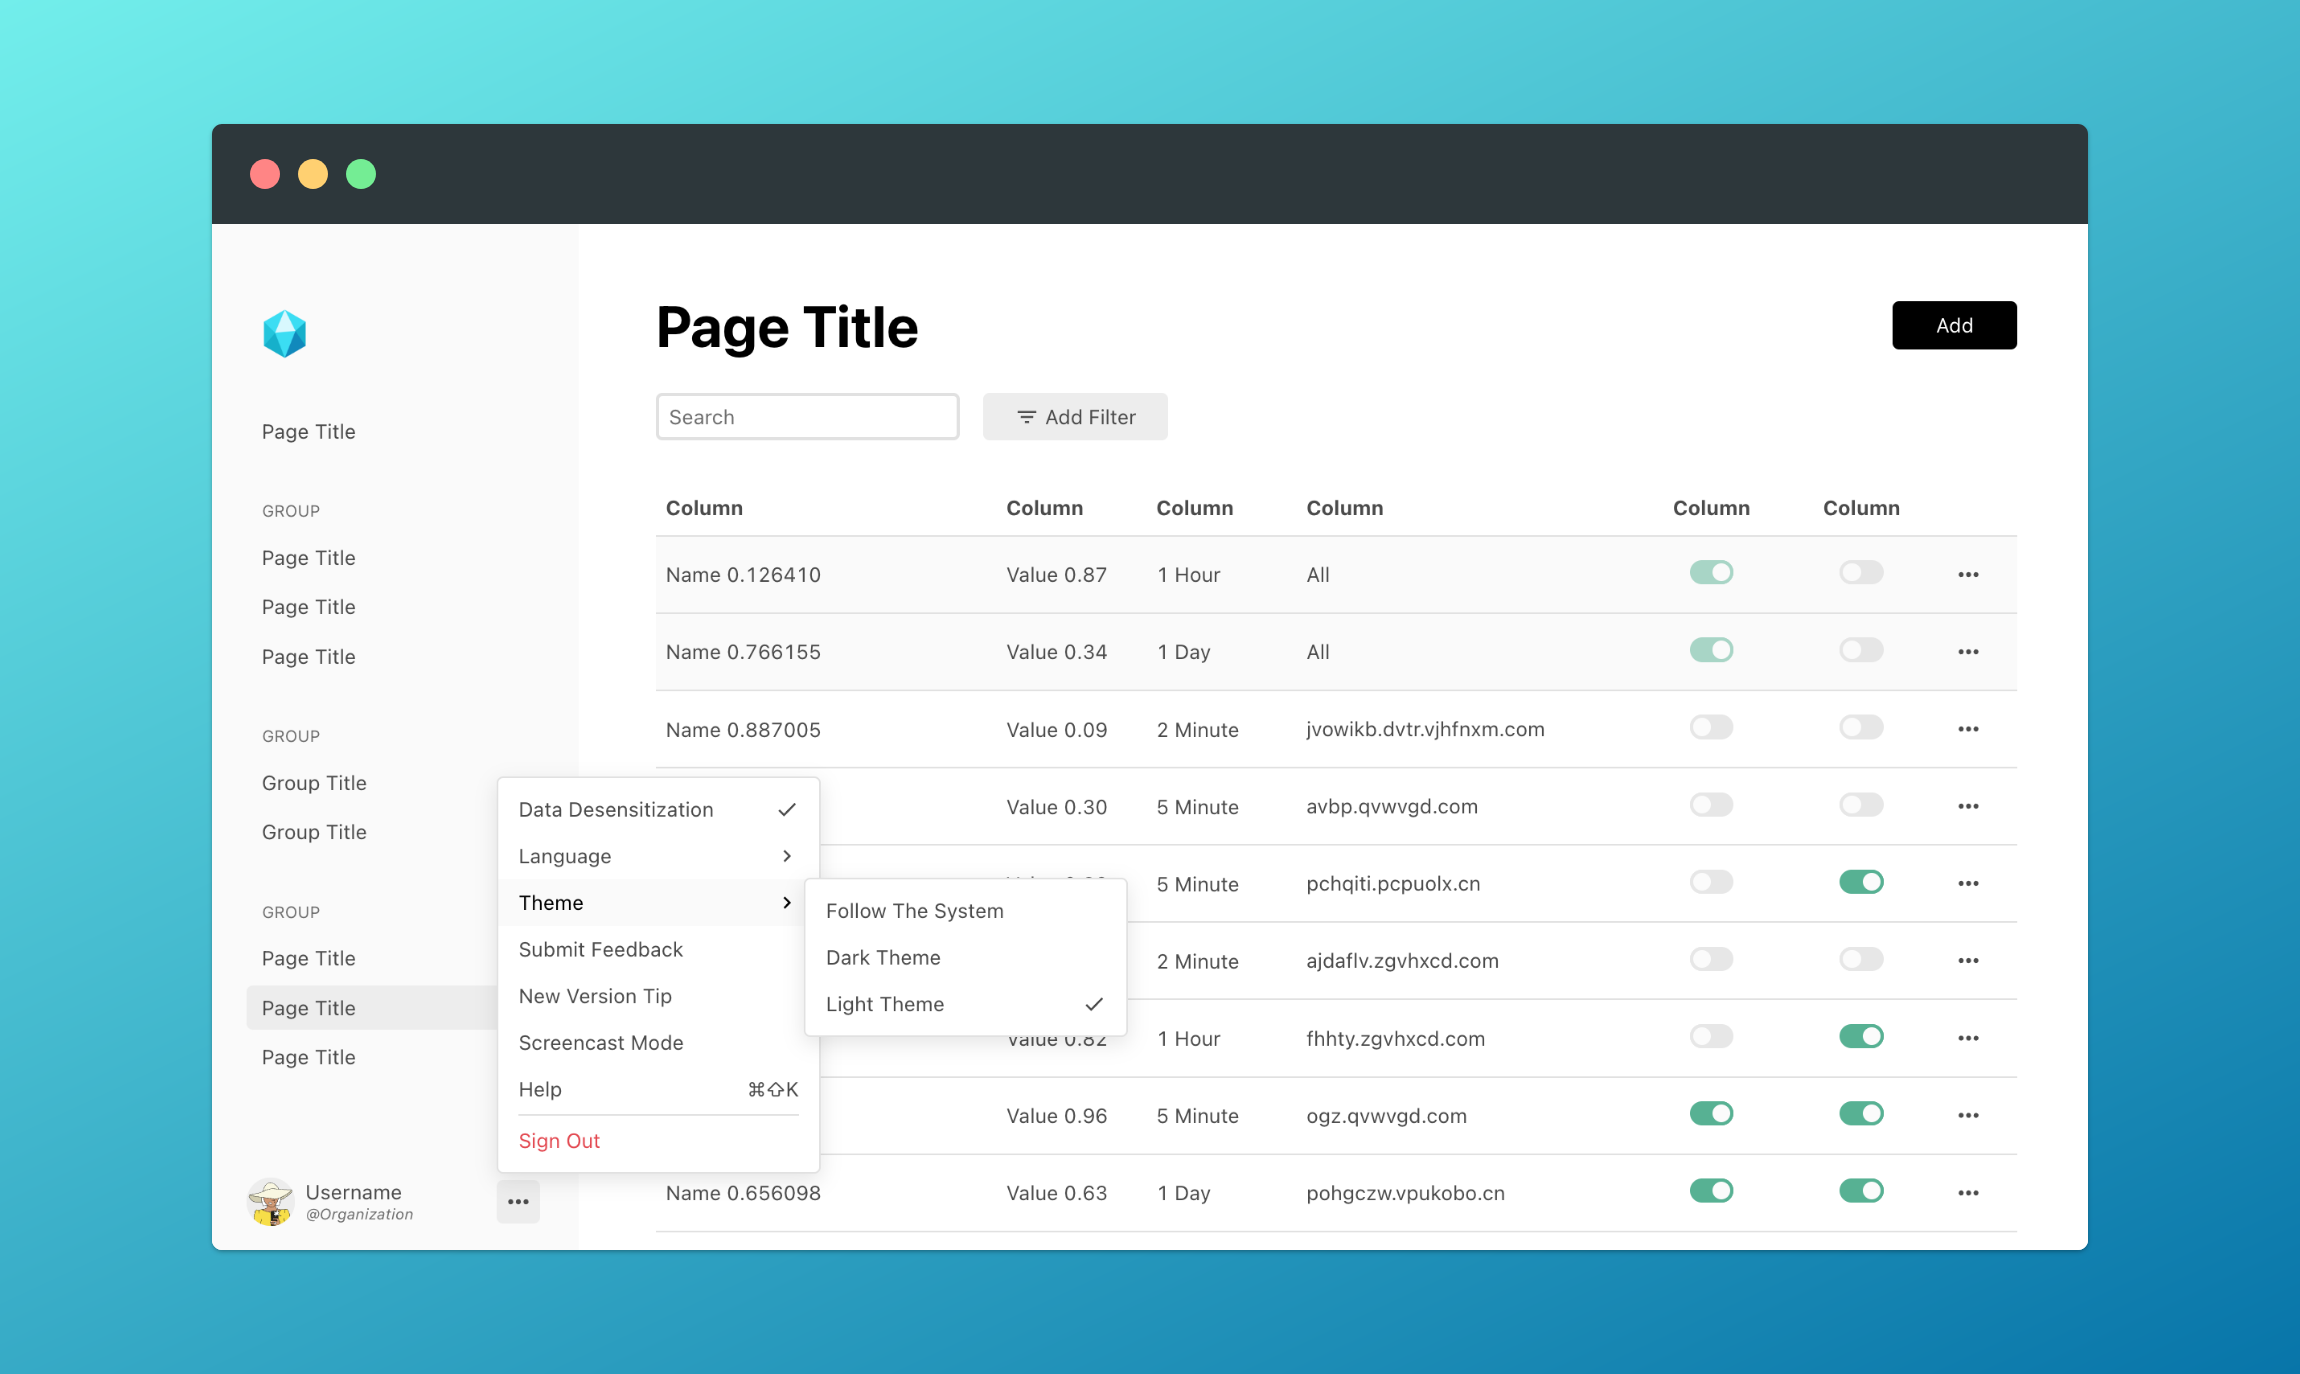Choose Follow The System theme option

(x=914, y=911)
